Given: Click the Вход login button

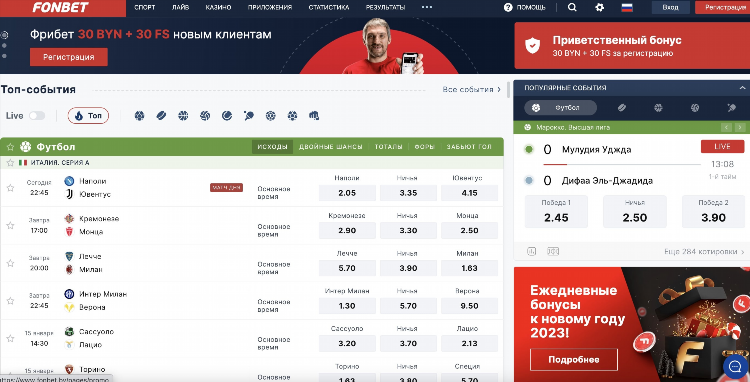Looking at the screenshot, I should pos(670,8).
